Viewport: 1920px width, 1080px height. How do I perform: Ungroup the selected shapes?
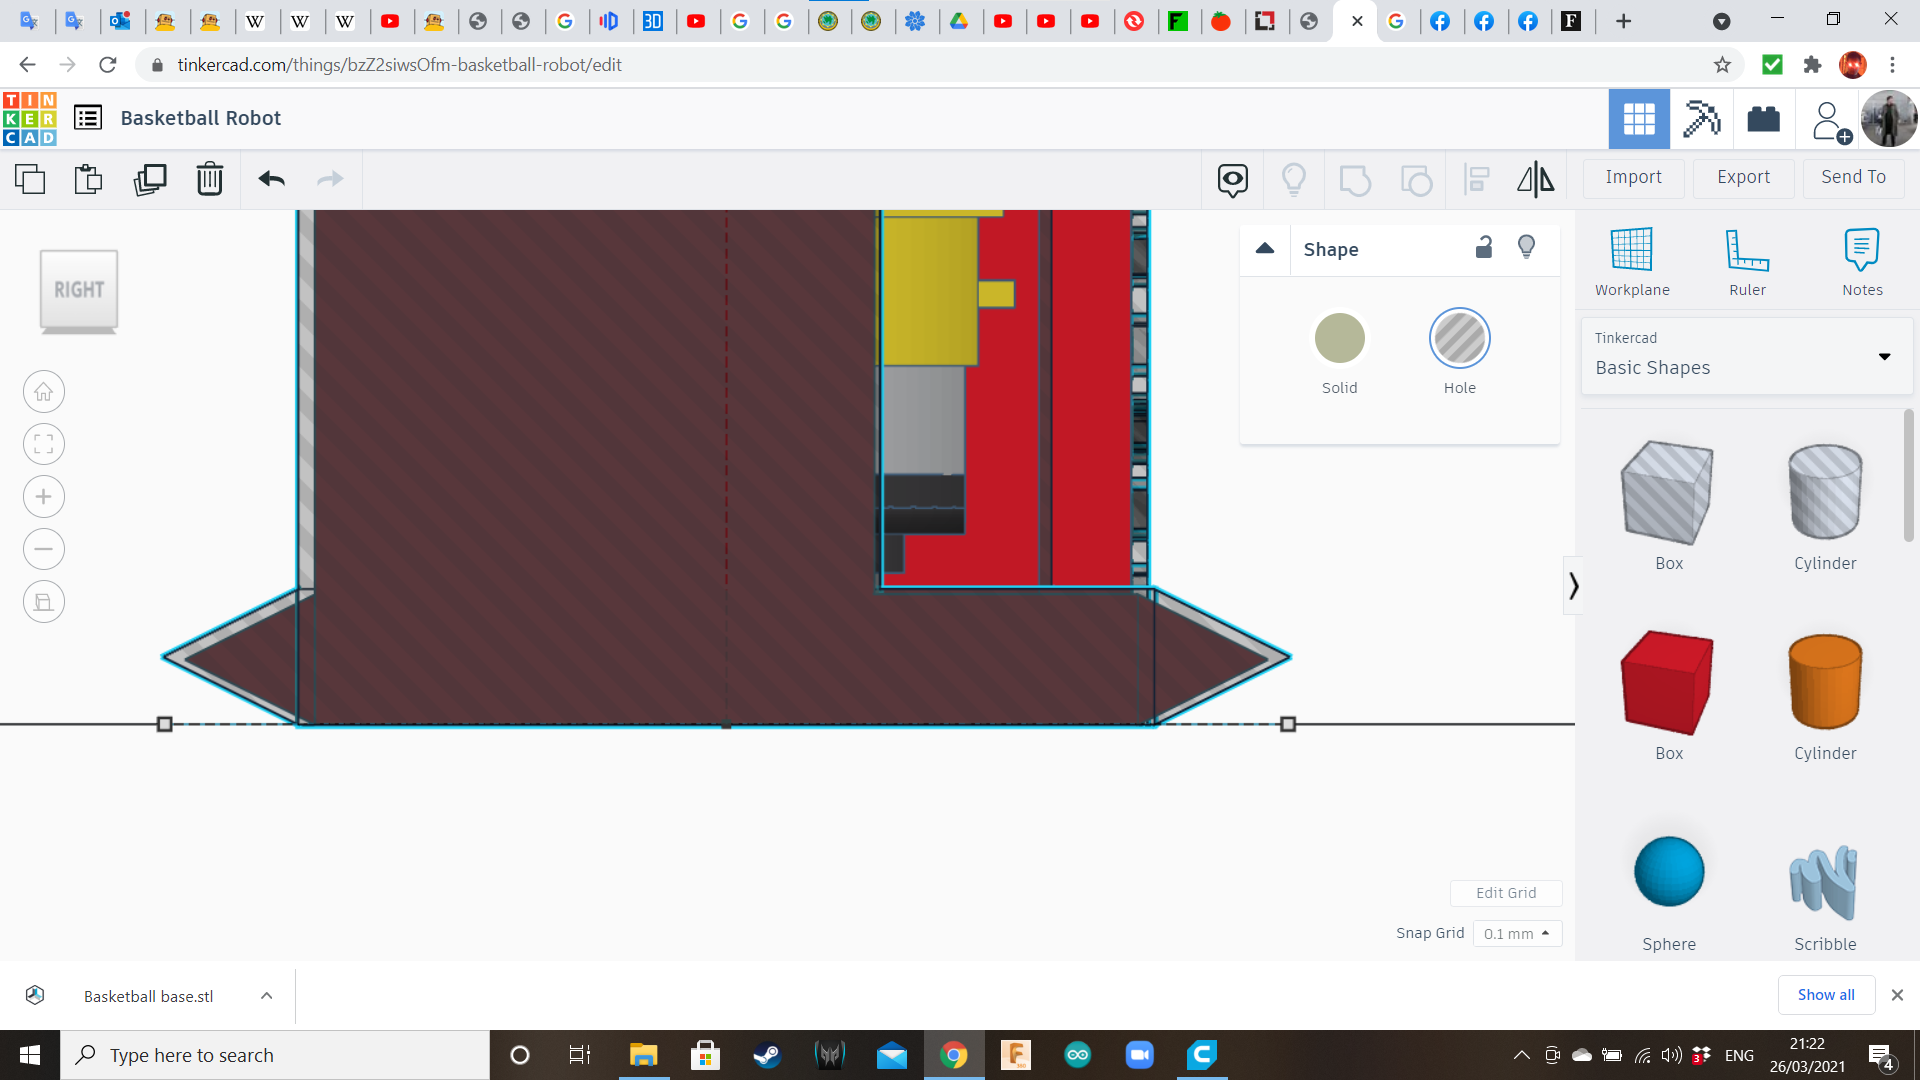(1416, 179)
